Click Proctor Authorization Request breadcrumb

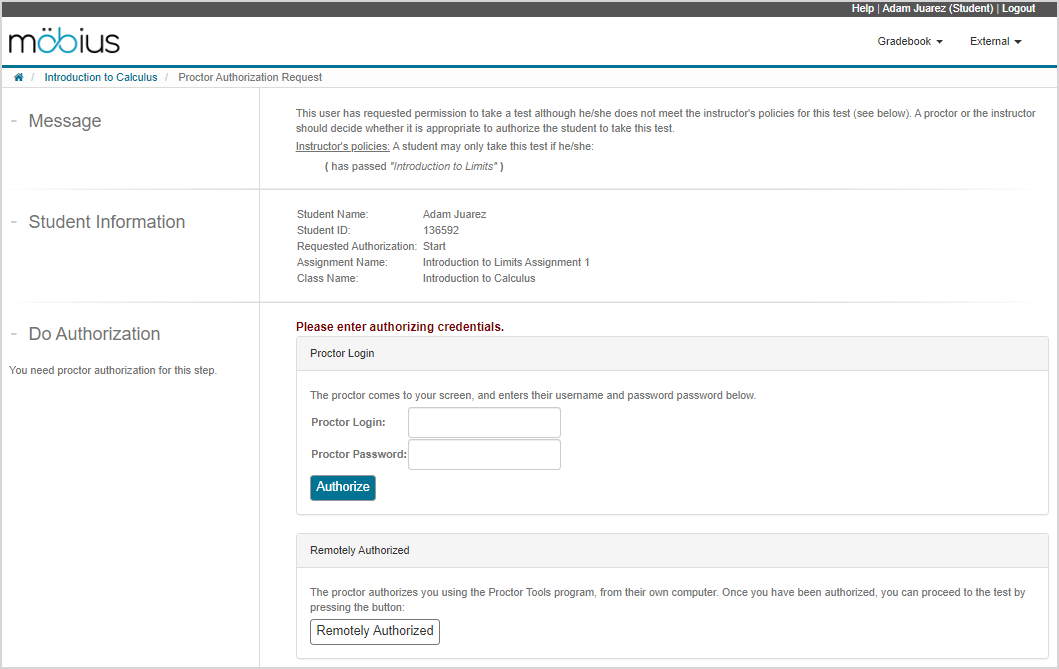pyautogui.click(x=250, y=77)
